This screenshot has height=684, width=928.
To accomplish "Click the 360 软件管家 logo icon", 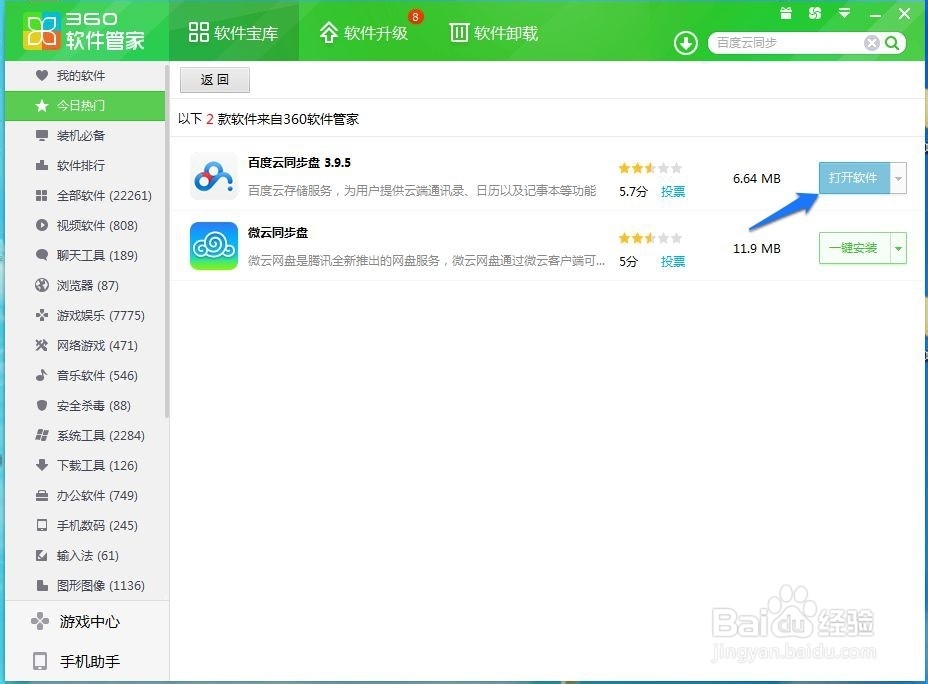I will pyautogui.click(x=41, y=31).
